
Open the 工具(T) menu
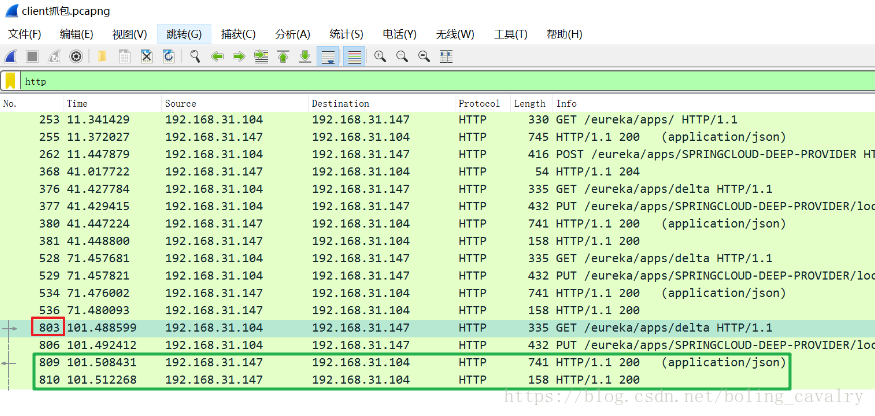[x=511, y=34]
